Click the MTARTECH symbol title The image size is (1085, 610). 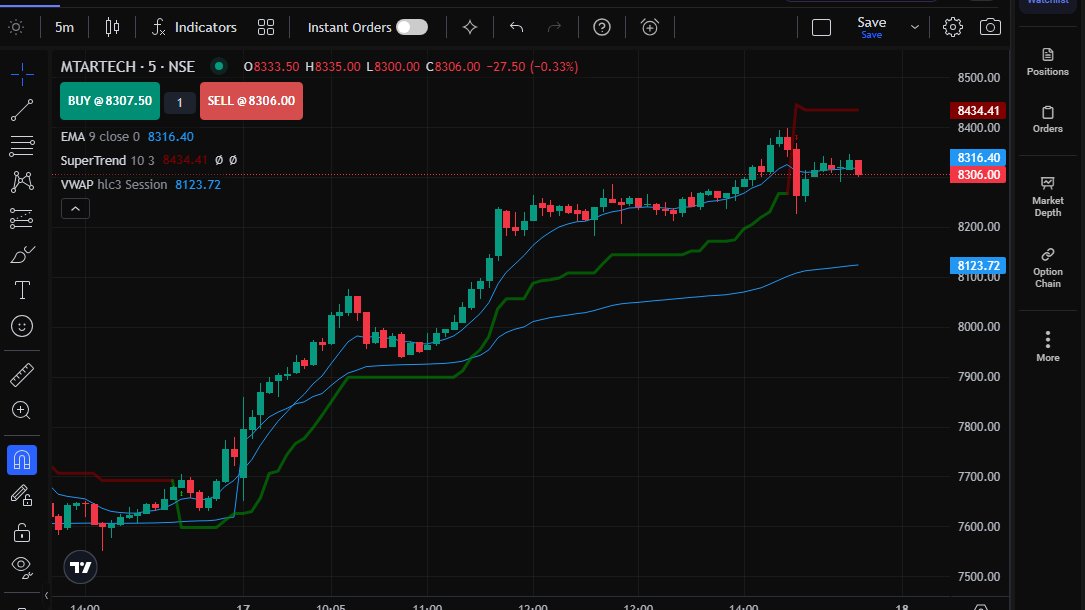(128, 66)
